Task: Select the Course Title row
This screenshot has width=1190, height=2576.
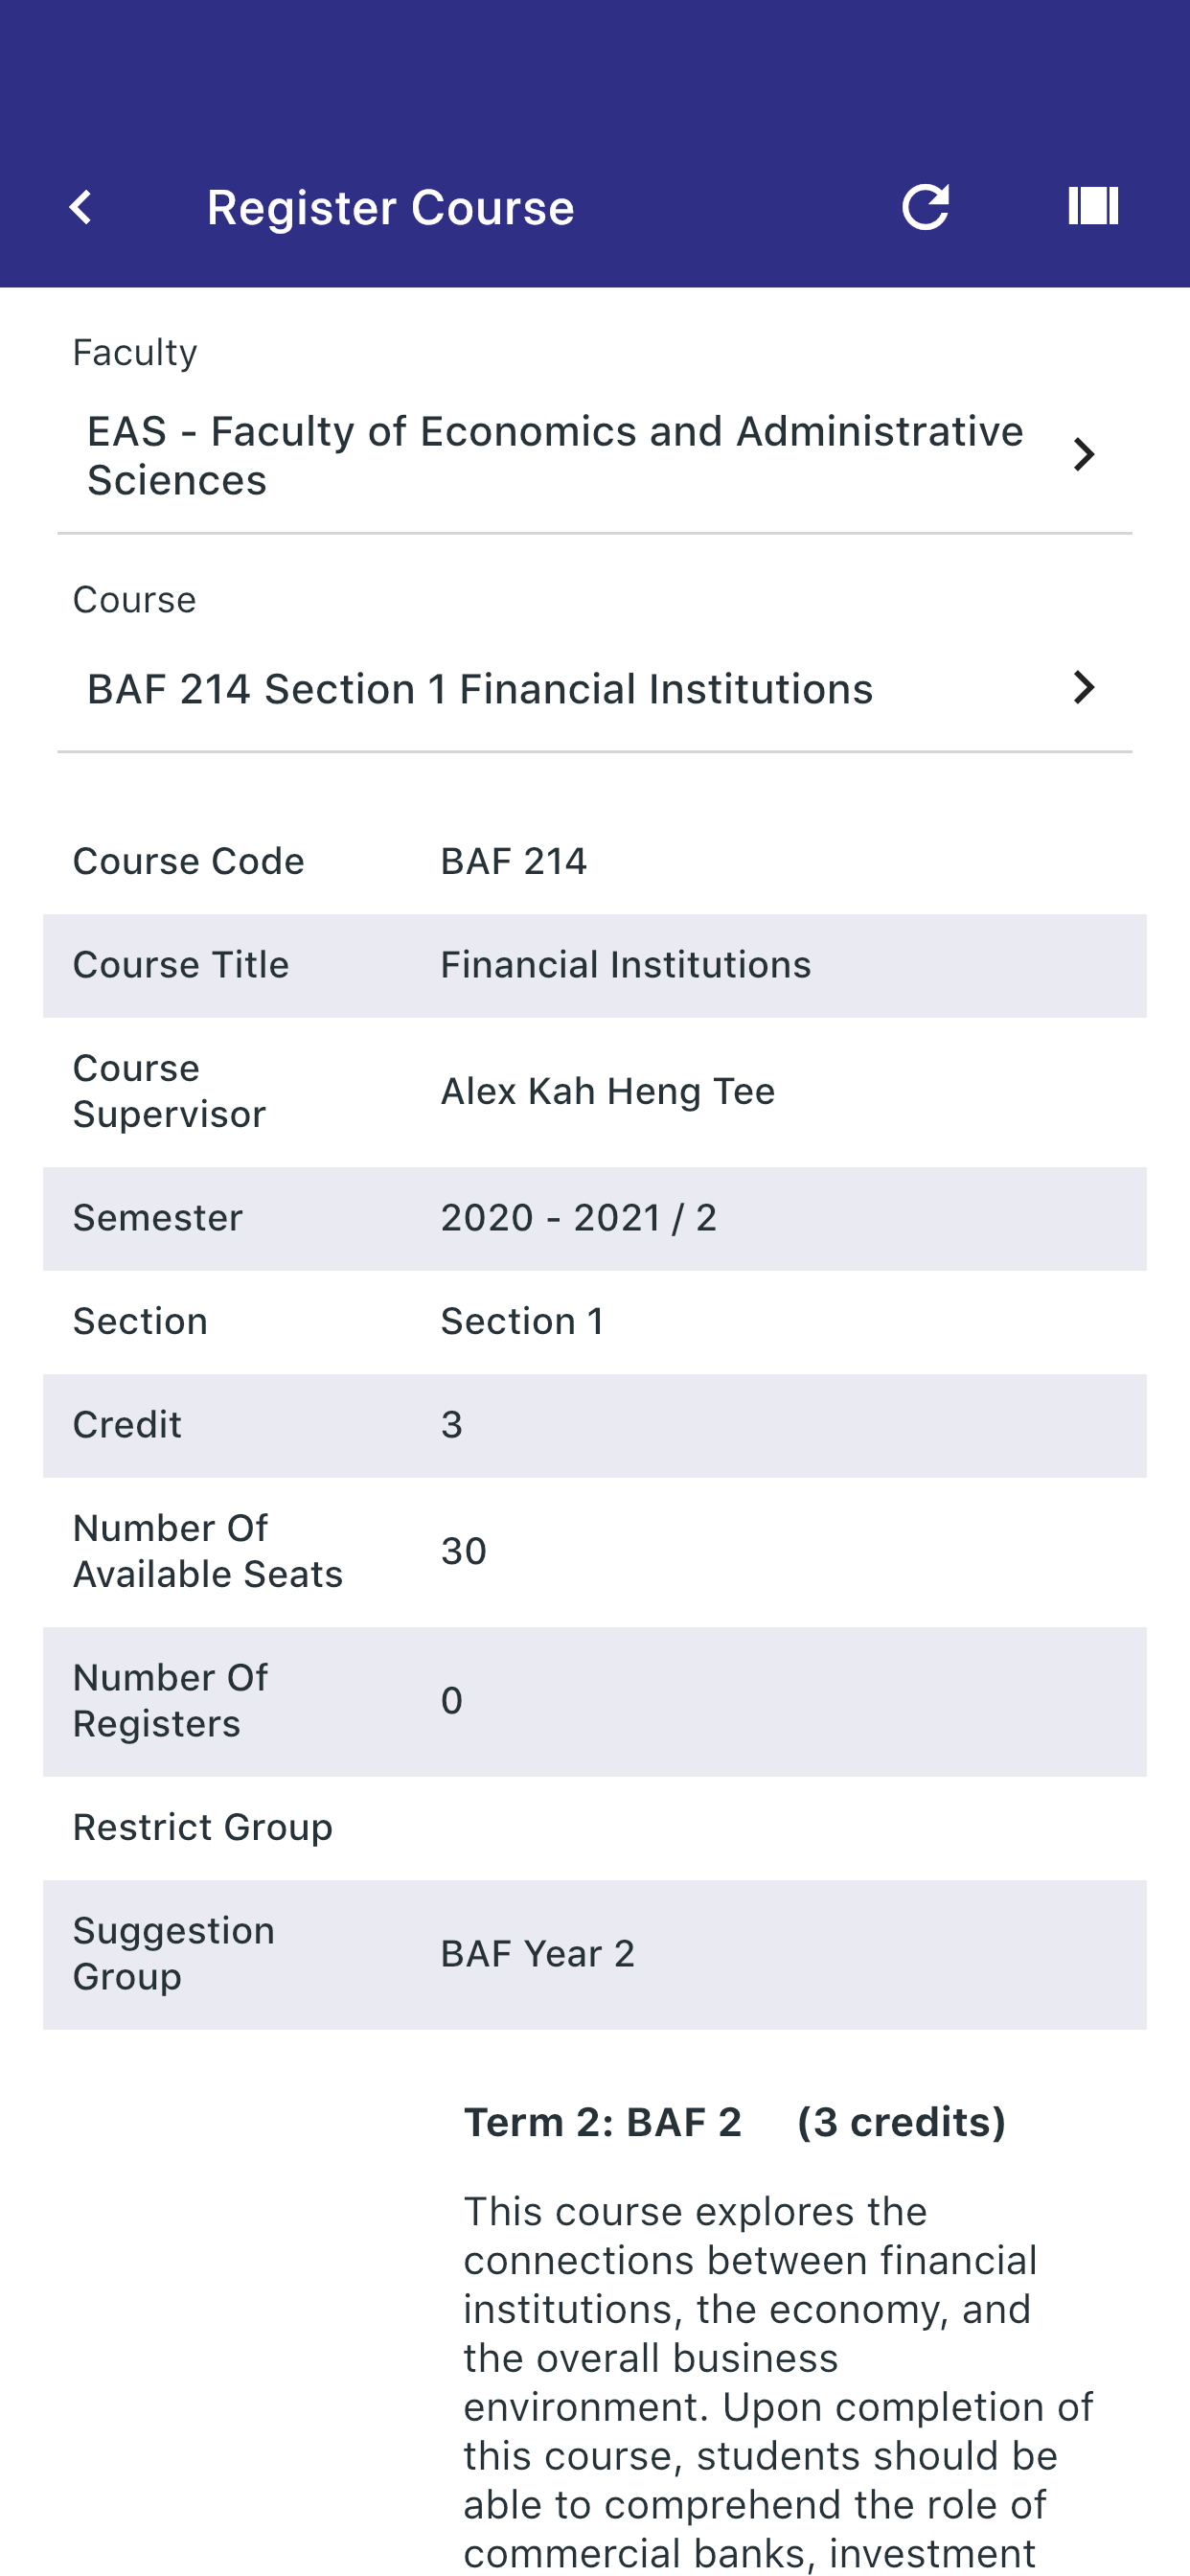Action: (x=594, y=966)
